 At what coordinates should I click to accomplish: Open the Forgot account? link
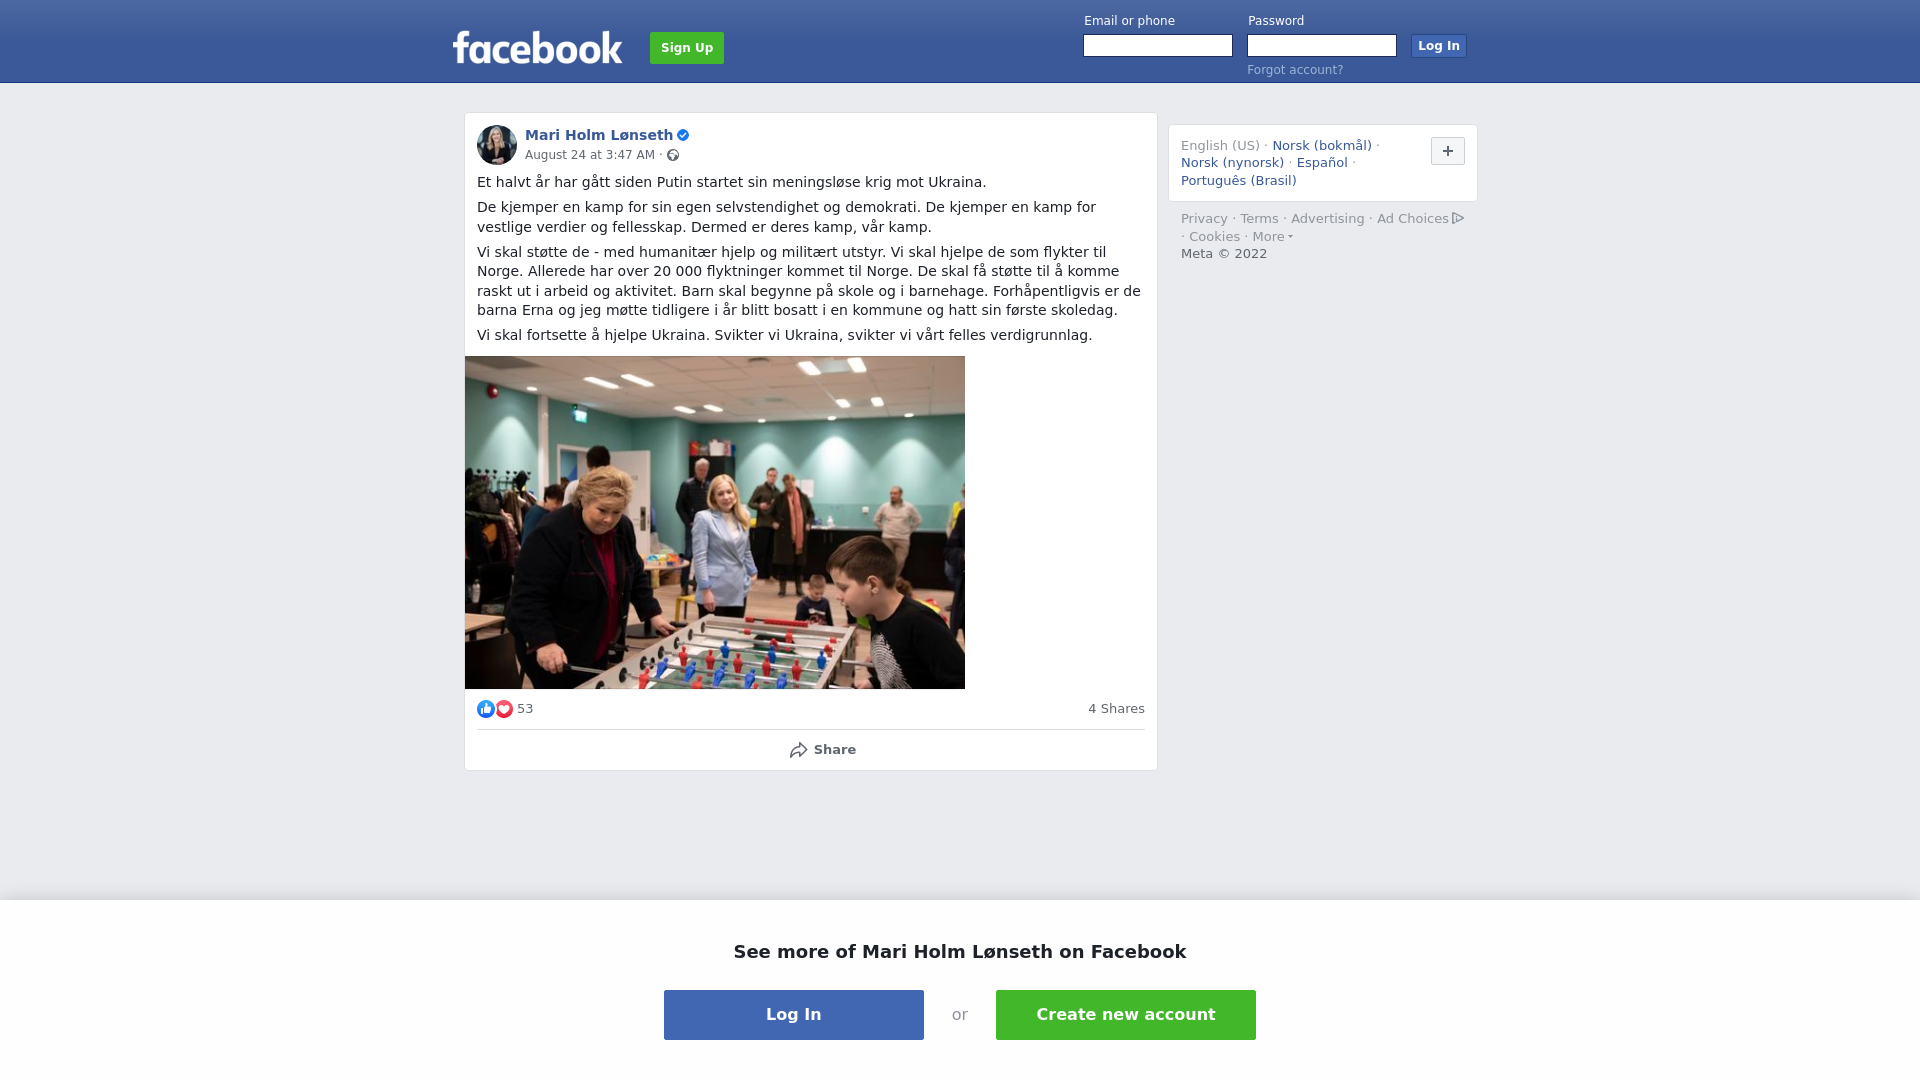click(x=1295, y=70)
